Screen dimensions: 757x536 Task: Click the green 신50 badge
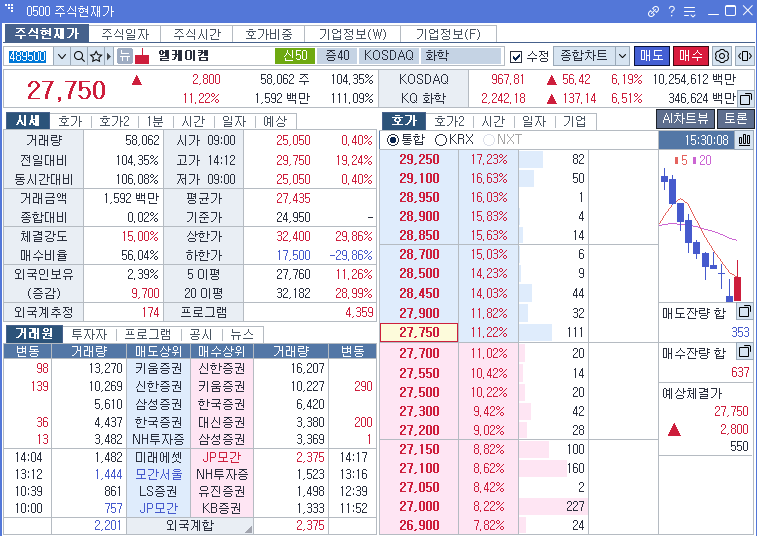coord(295,56)
